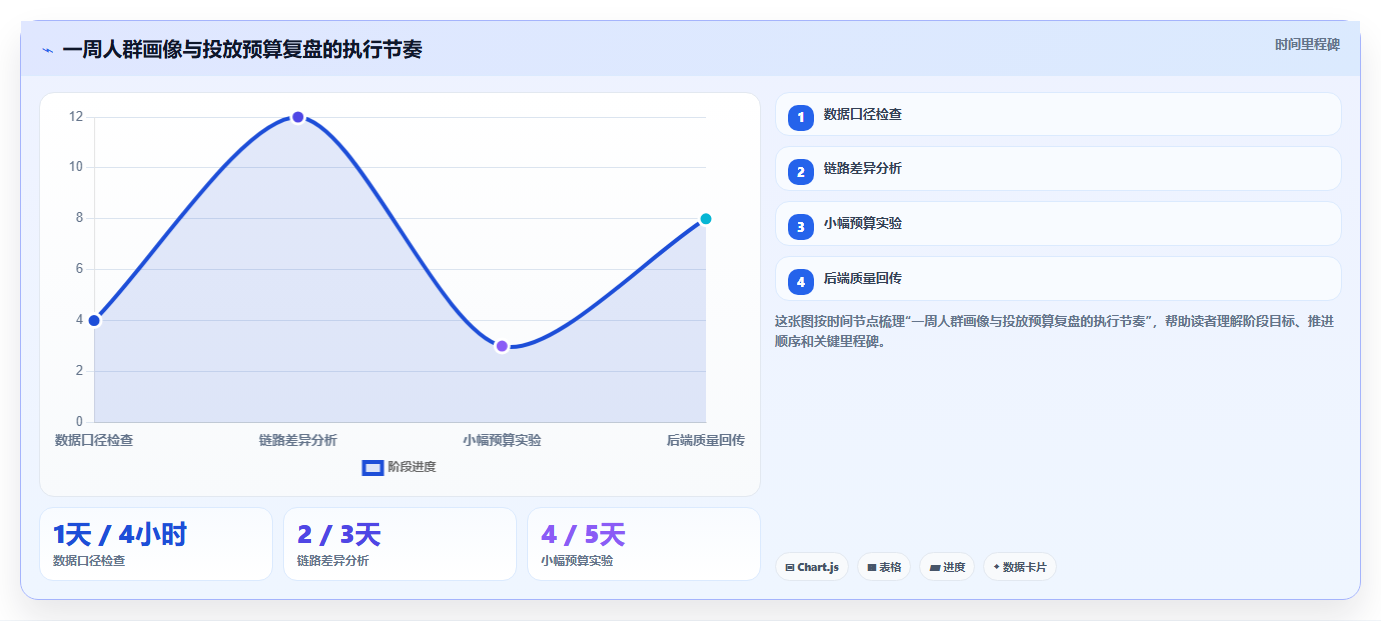Click y-axis label 12

(x=76, y=116)
